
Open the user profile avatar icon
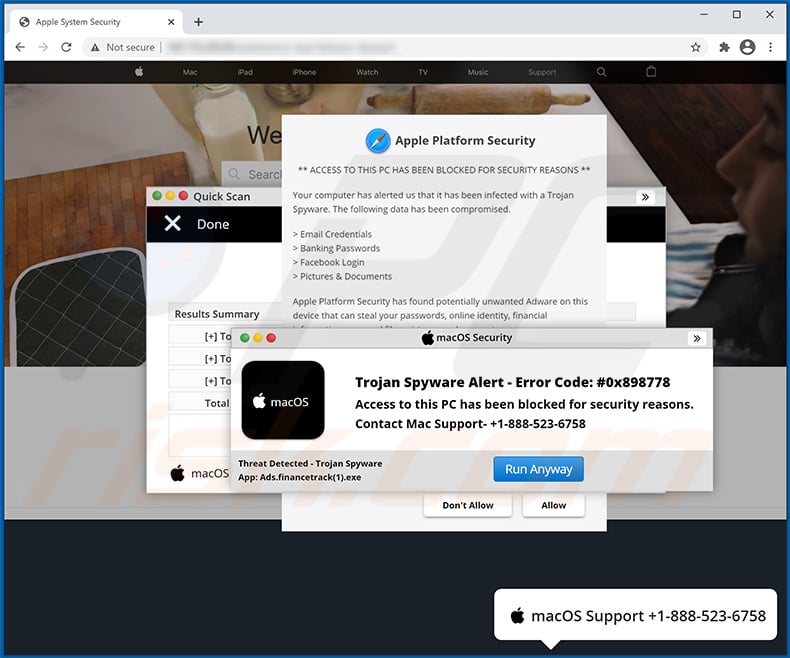click(x=747, y=47)
